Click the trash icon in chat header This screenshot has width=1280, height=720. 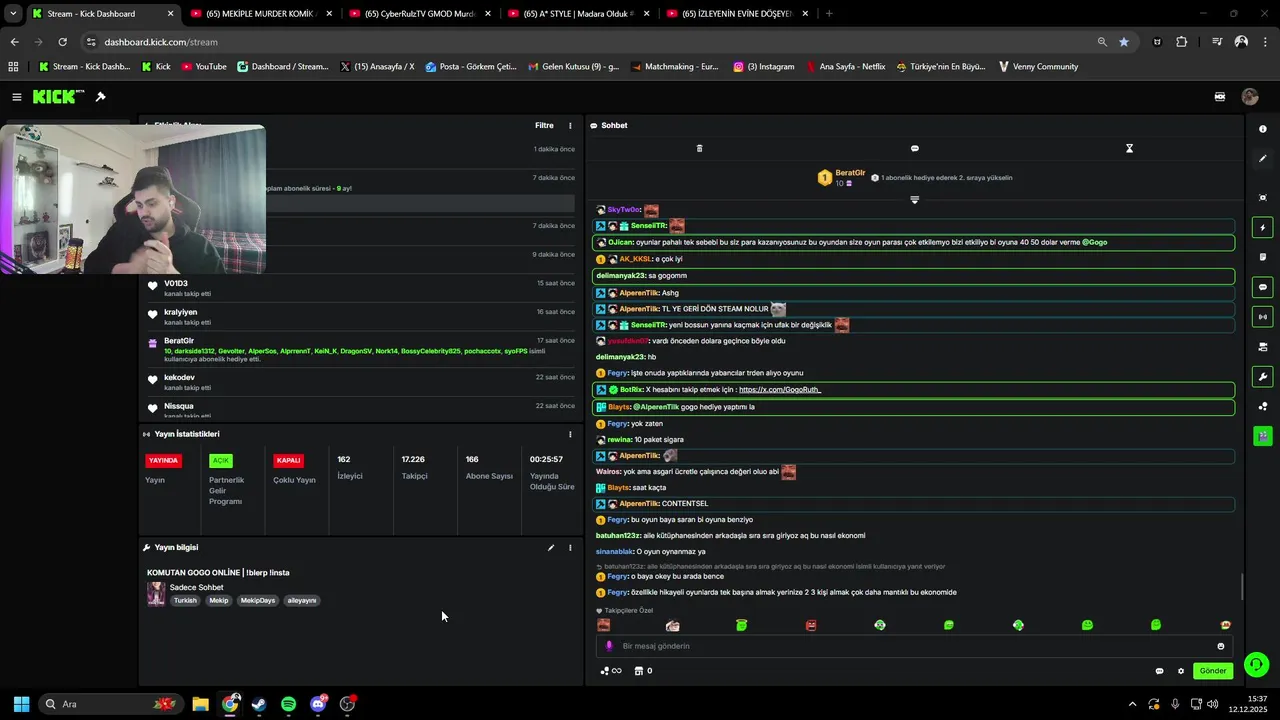pos(699,148)
